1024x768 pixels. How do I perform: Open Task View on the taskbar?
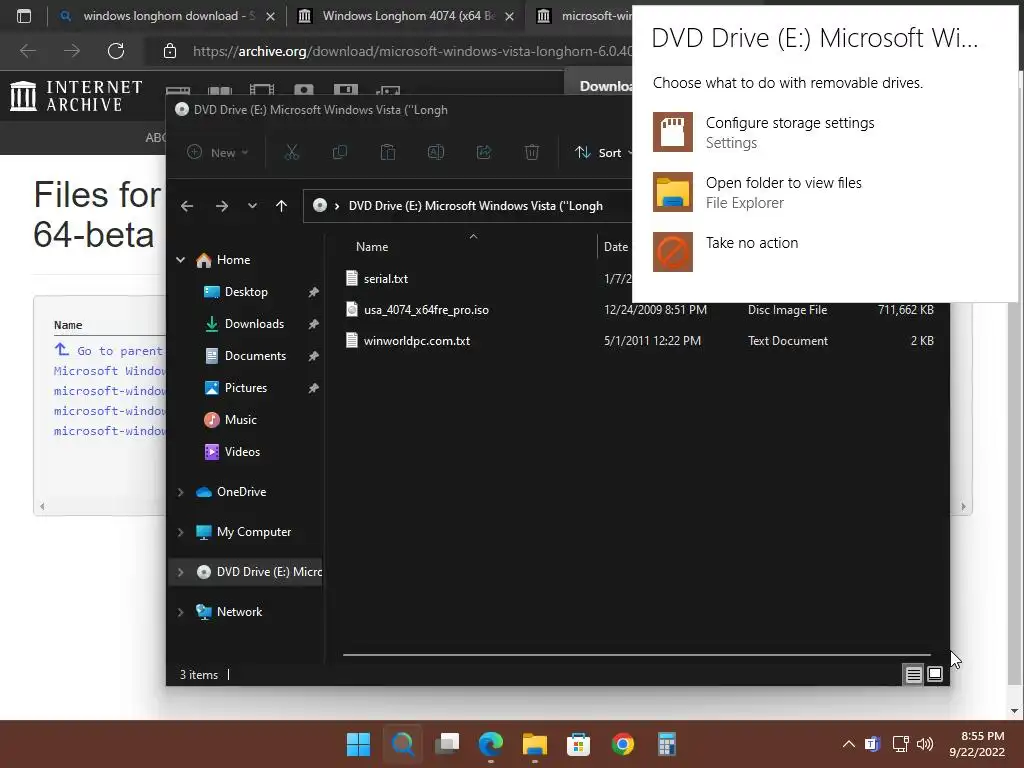447,744
